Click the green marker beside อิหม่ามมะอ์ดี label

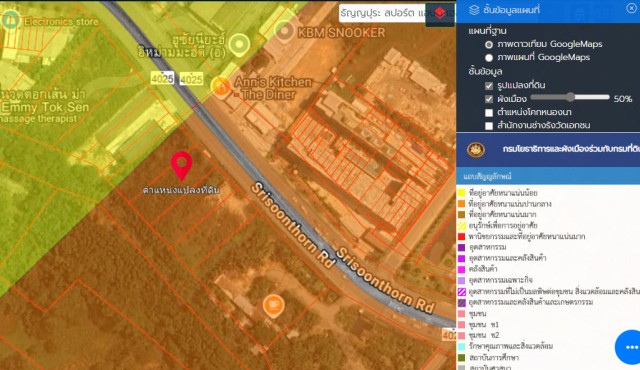point(240,44)
